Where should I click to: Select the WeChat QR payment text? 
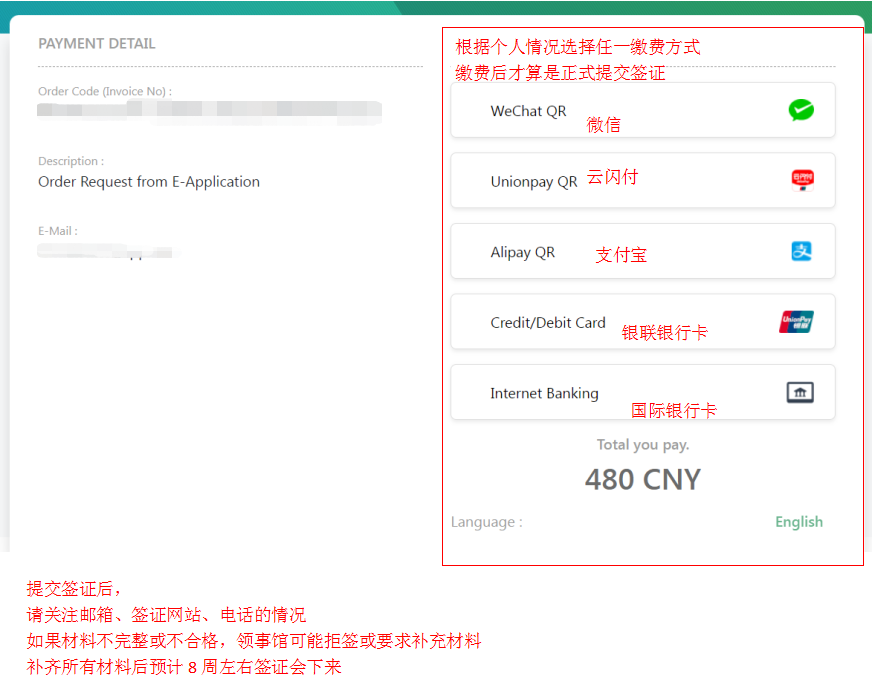(528, 111)
